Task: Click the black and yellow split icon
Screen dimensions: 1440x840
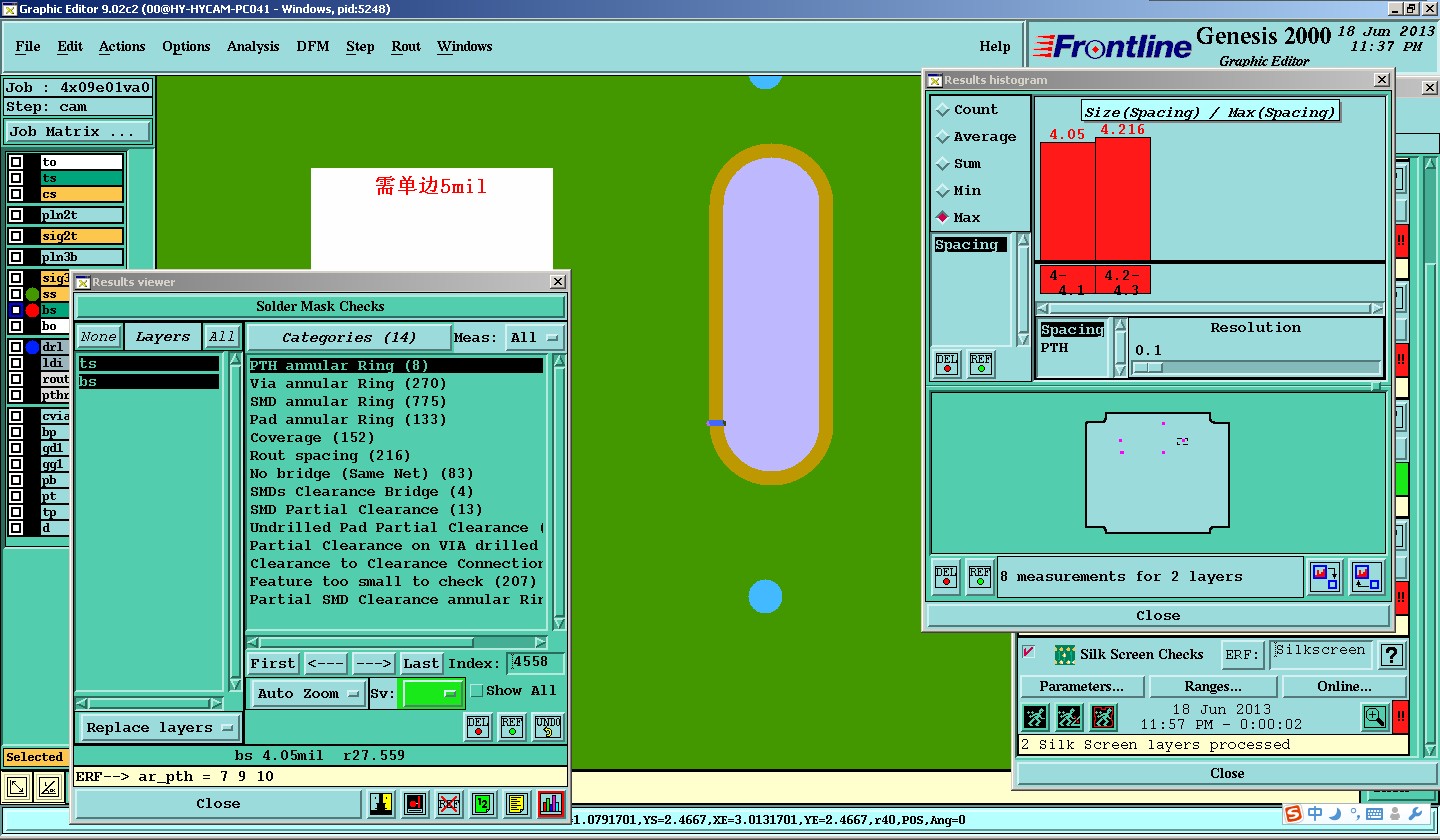Action: click(x=381, y=803)
